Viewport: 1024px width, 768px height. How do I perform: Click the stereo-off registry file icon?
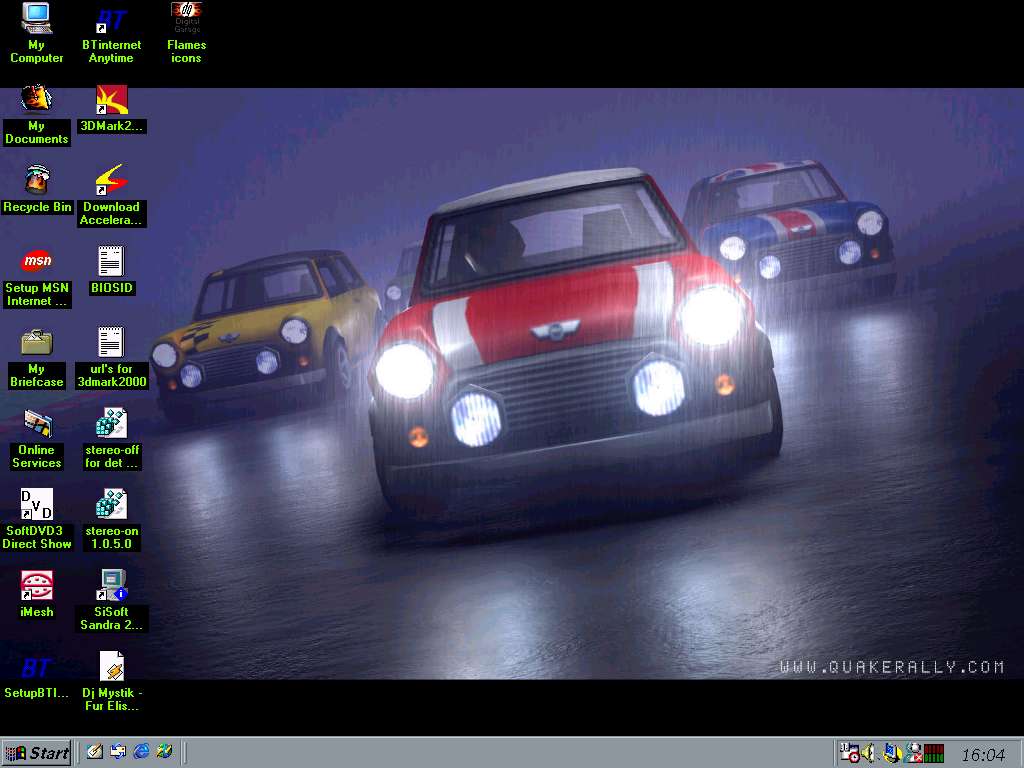tap(111, 424)
